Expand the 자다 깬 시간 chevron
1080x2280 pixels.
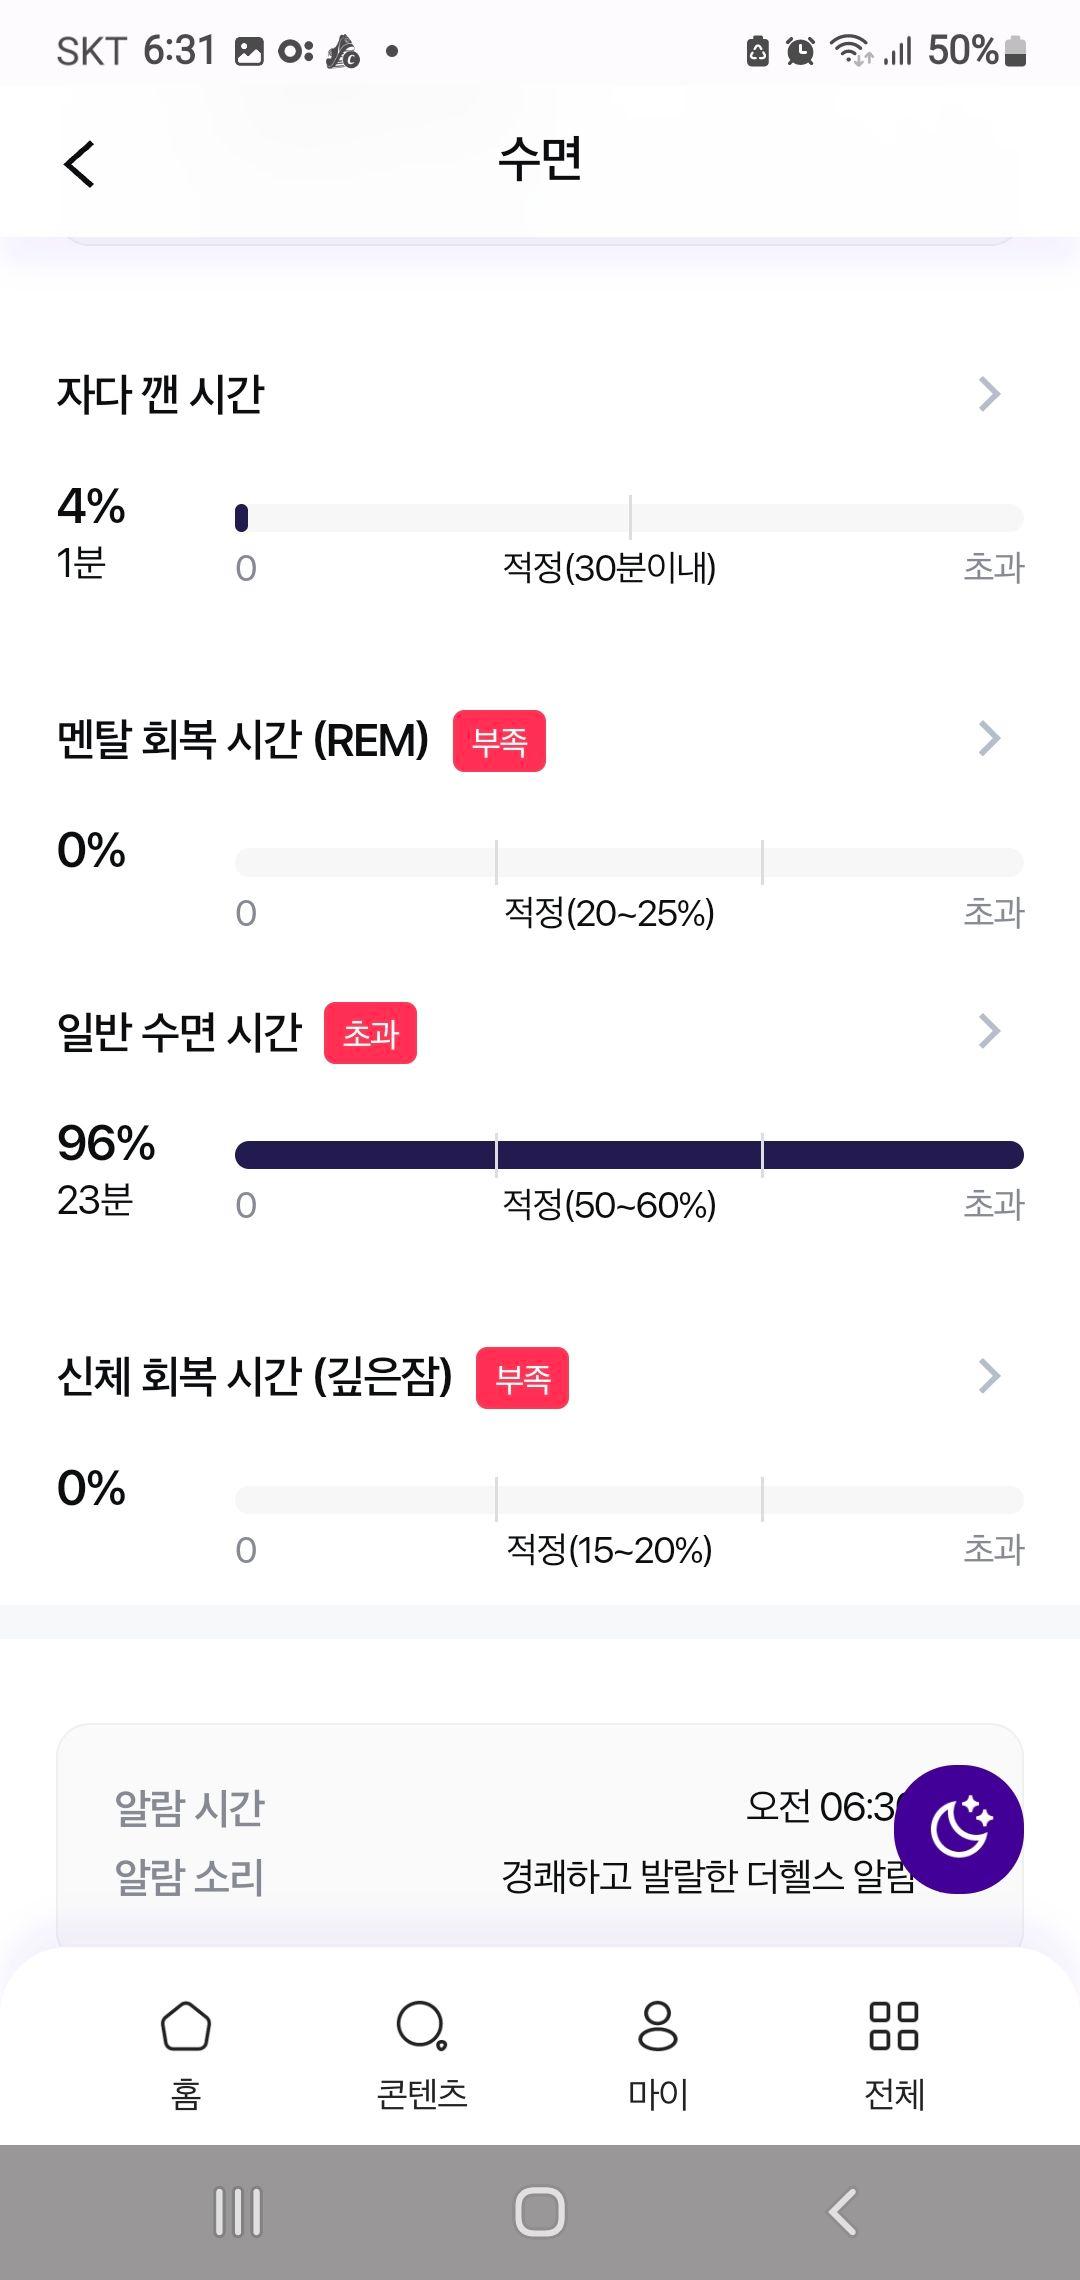[x=989, y=394]
